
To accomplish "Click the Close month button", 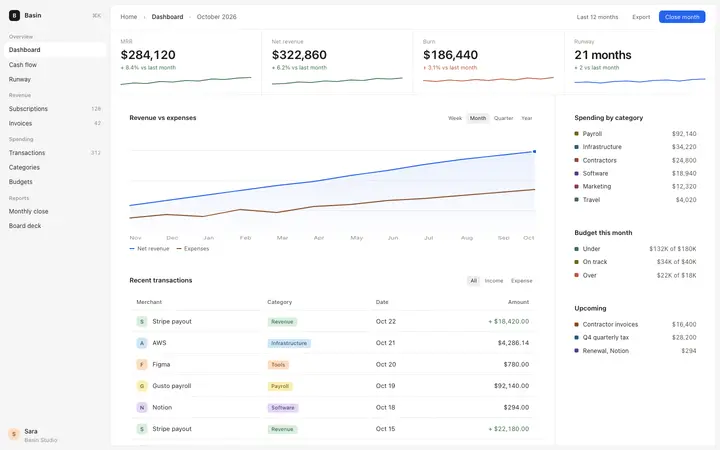I will click(x=682, y=17).
